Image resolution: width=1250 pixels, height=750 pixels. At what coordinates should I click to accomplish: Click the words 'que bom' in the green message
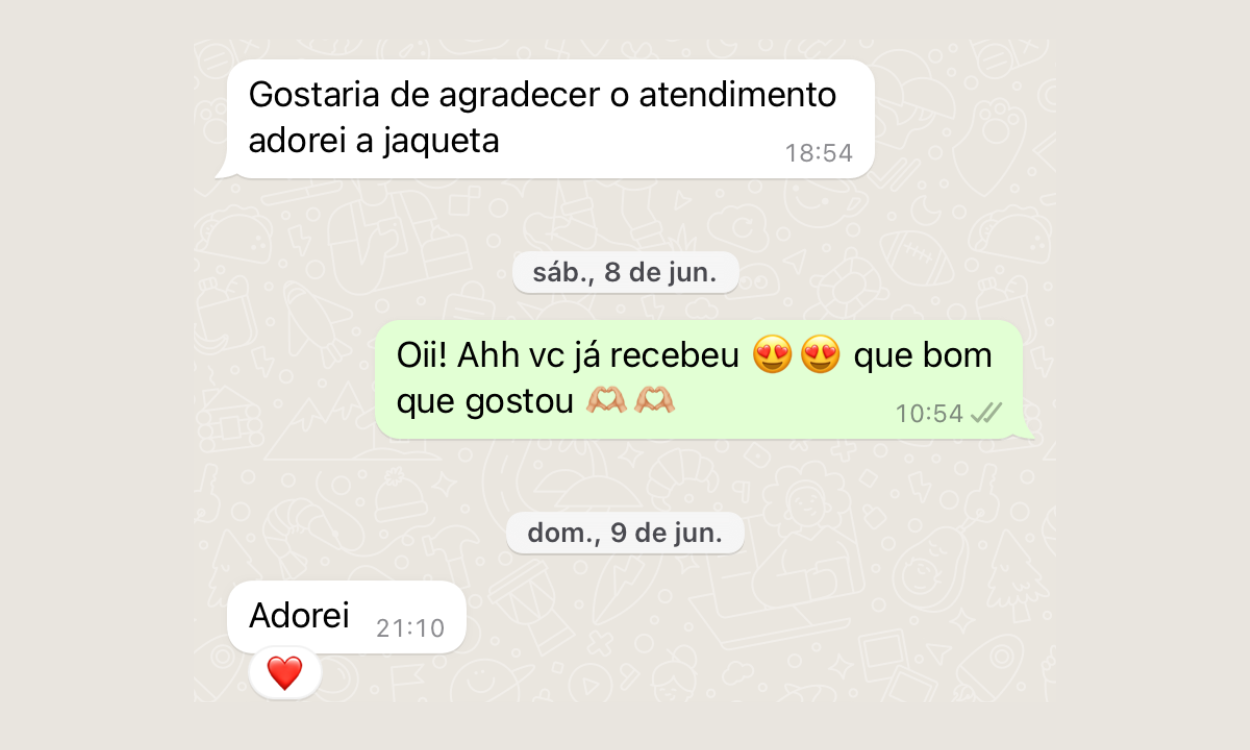(x=923, y=355)
